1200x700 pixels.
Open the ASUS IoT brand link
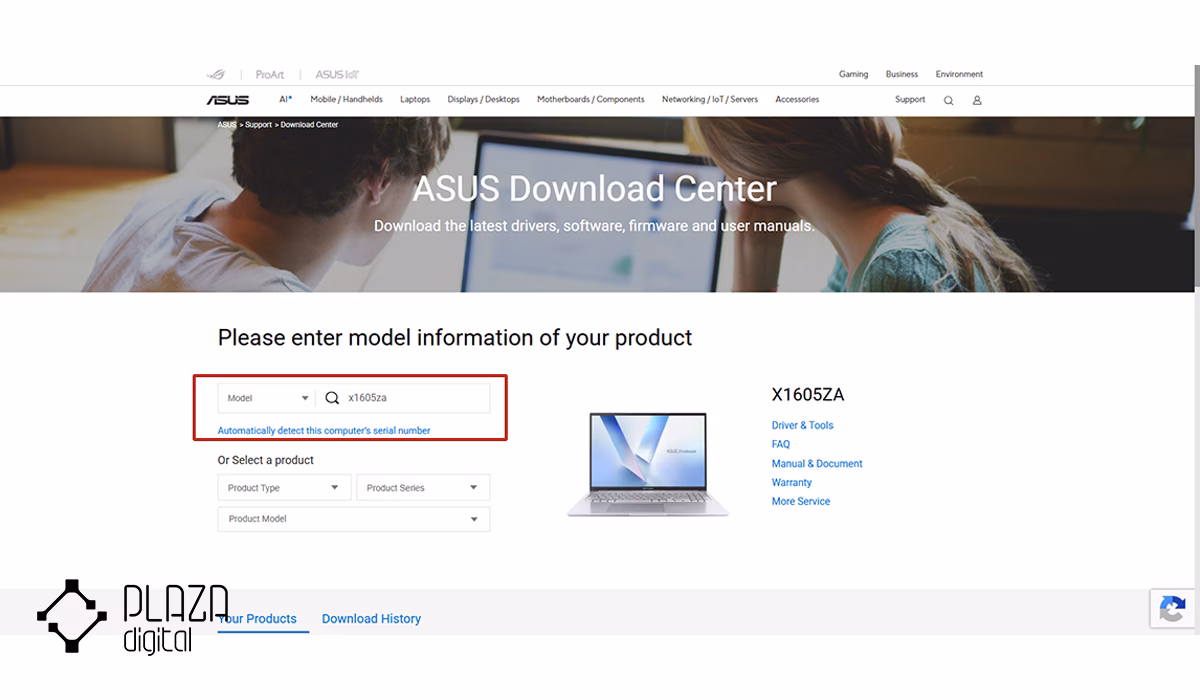point(337,74)
